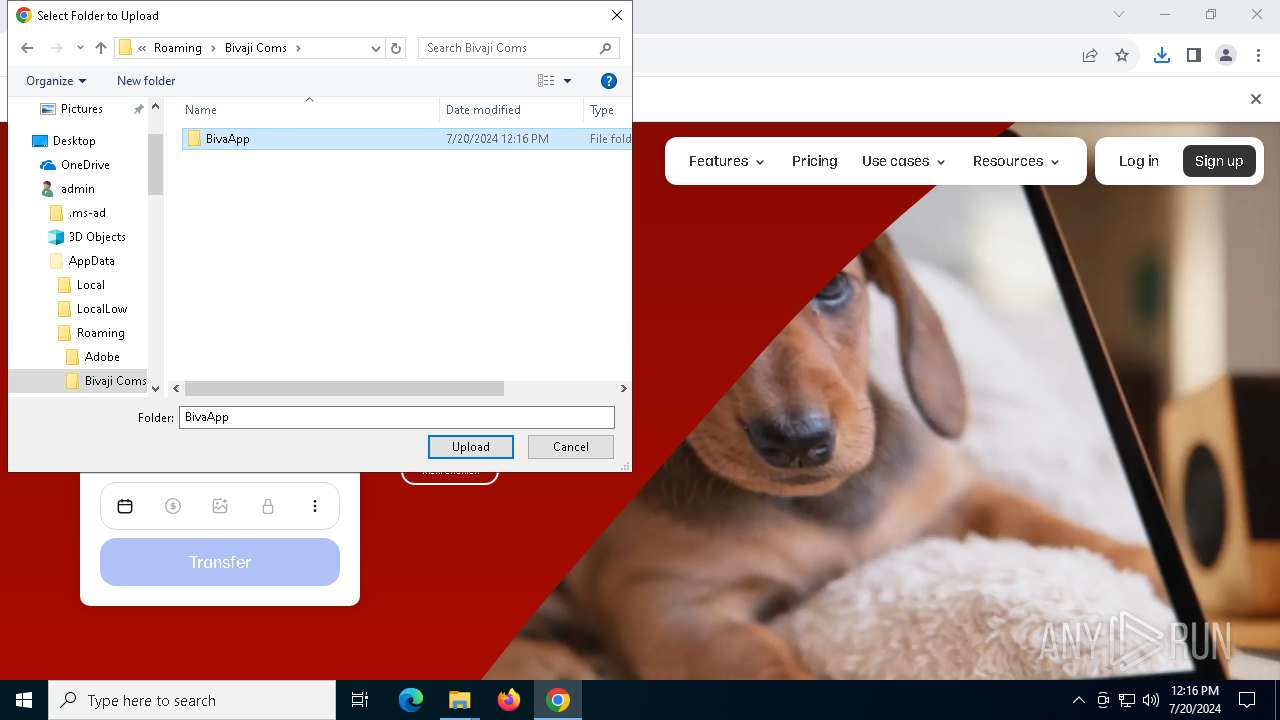Dismiss the browser notification bar
This screenshot has width=1280, height=720.
[1256, 99]
